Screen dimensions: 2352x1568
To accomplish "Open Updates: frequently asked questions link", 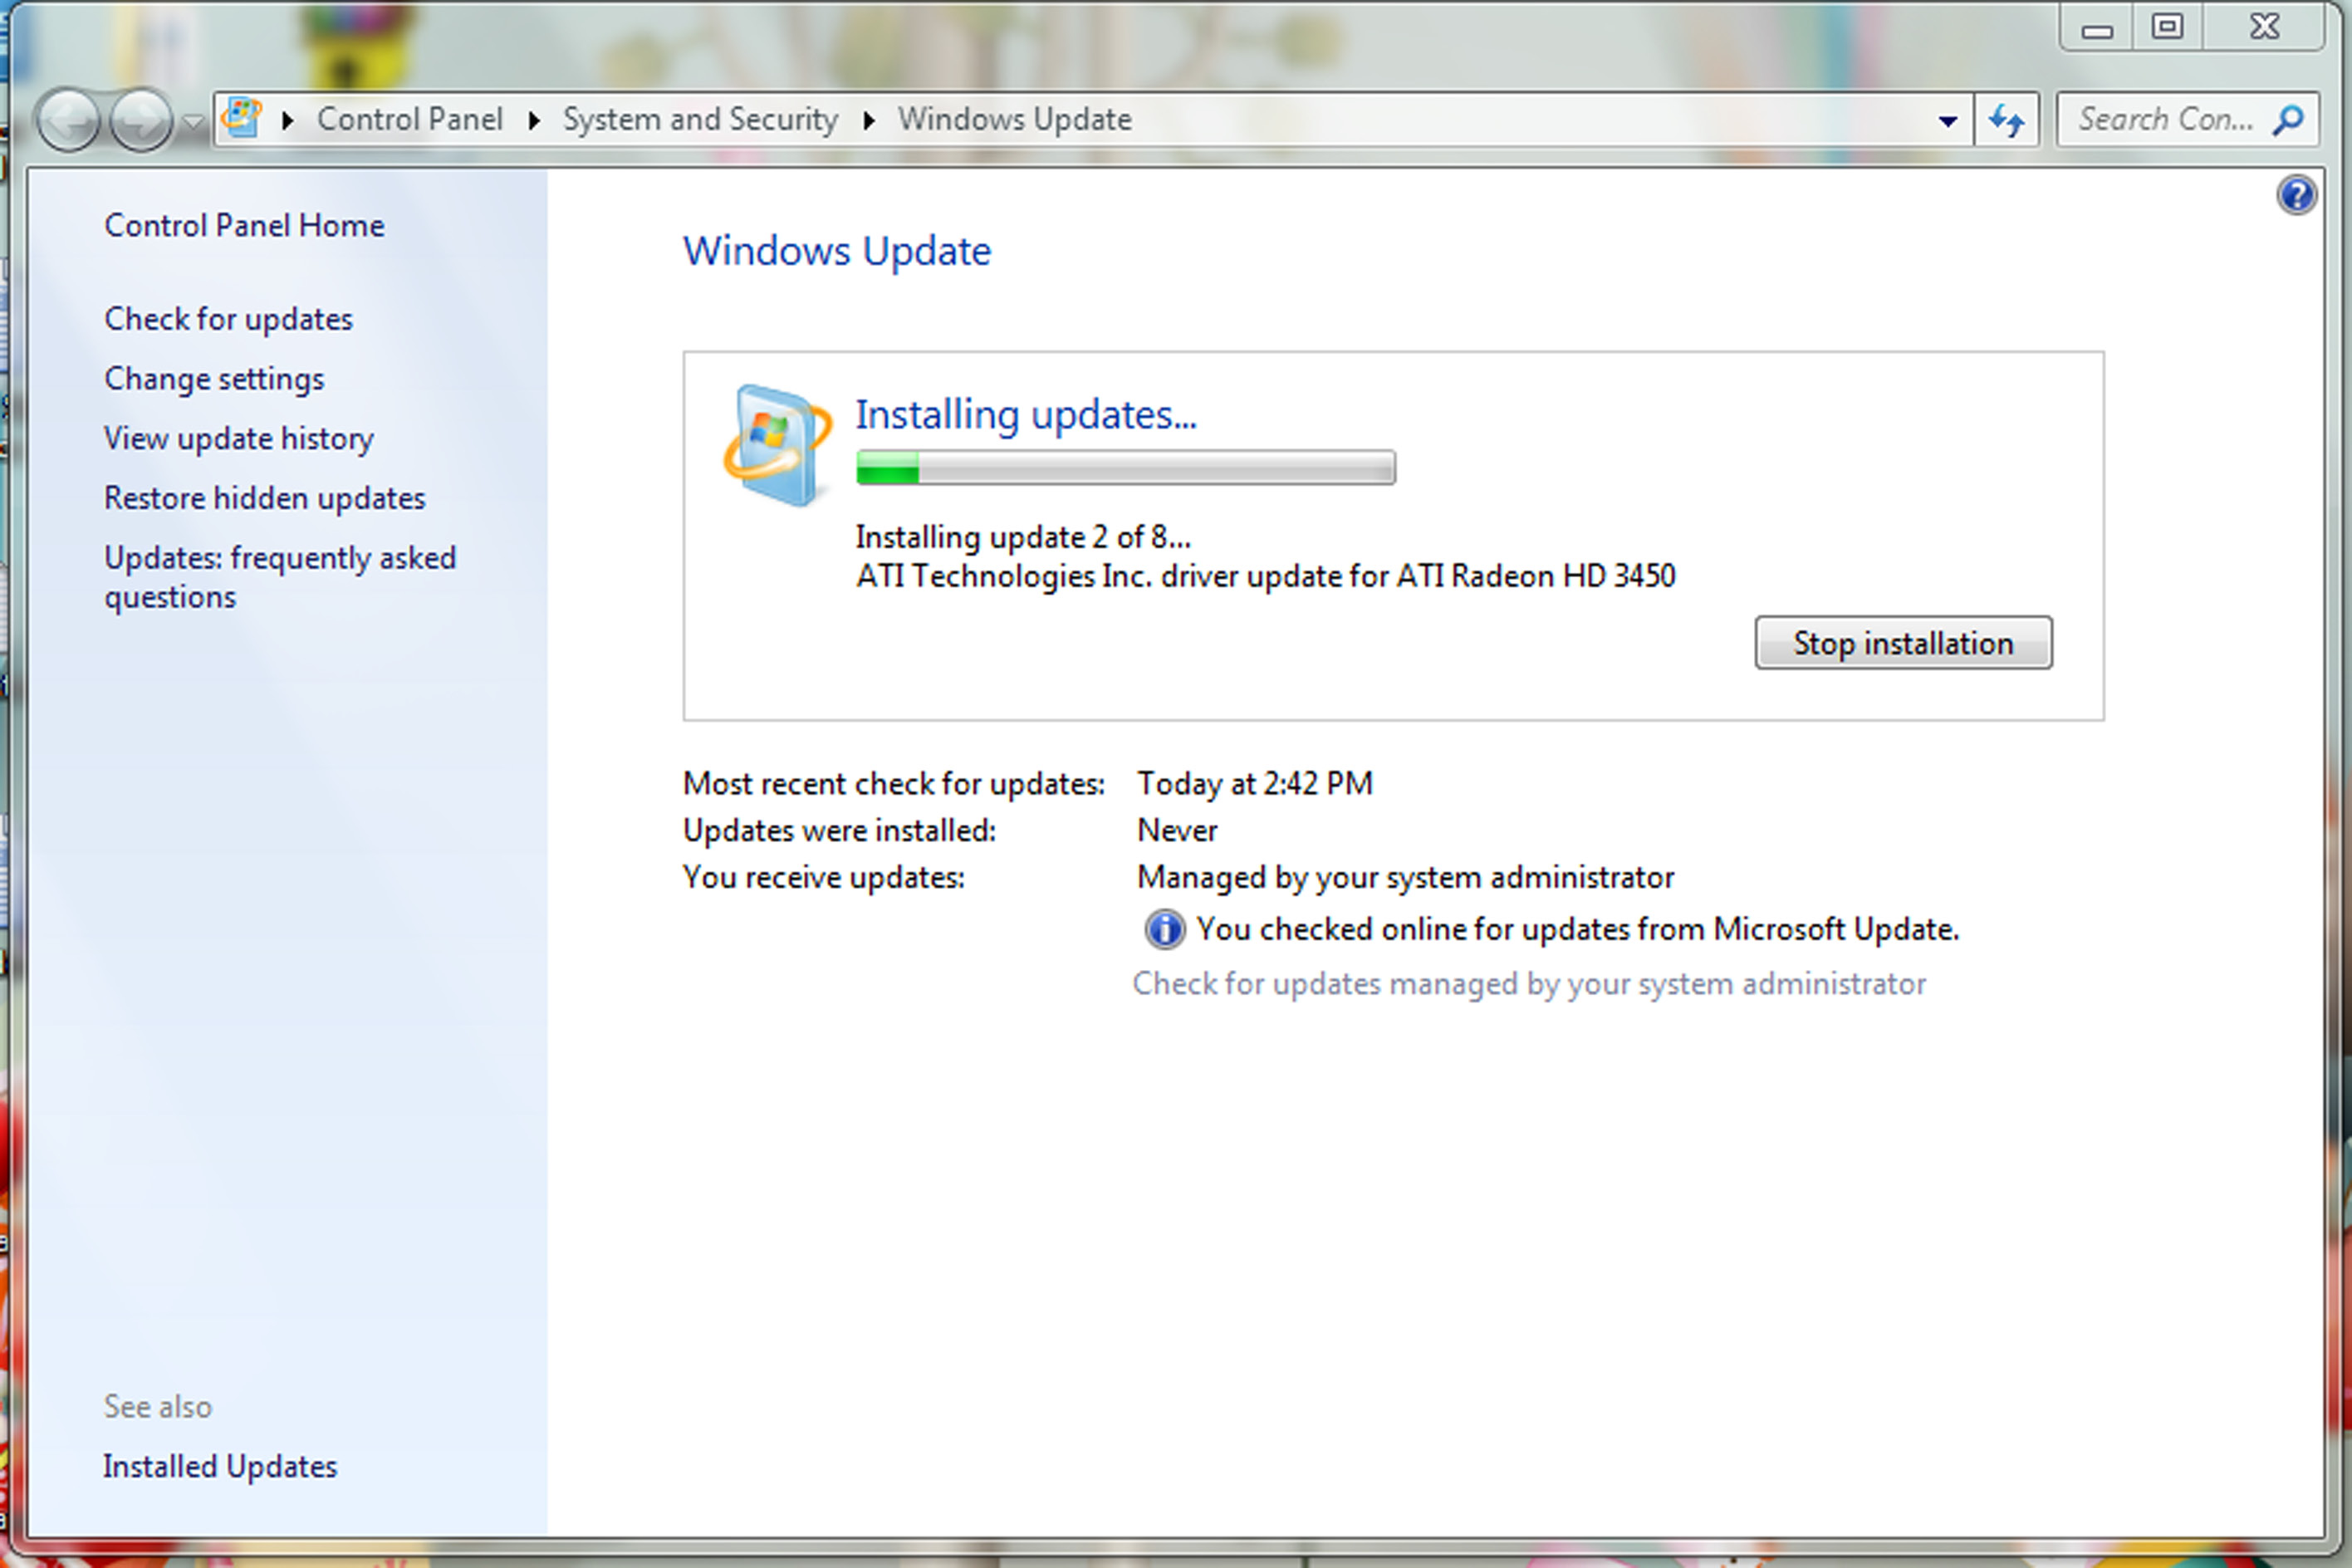I will 280,577.
